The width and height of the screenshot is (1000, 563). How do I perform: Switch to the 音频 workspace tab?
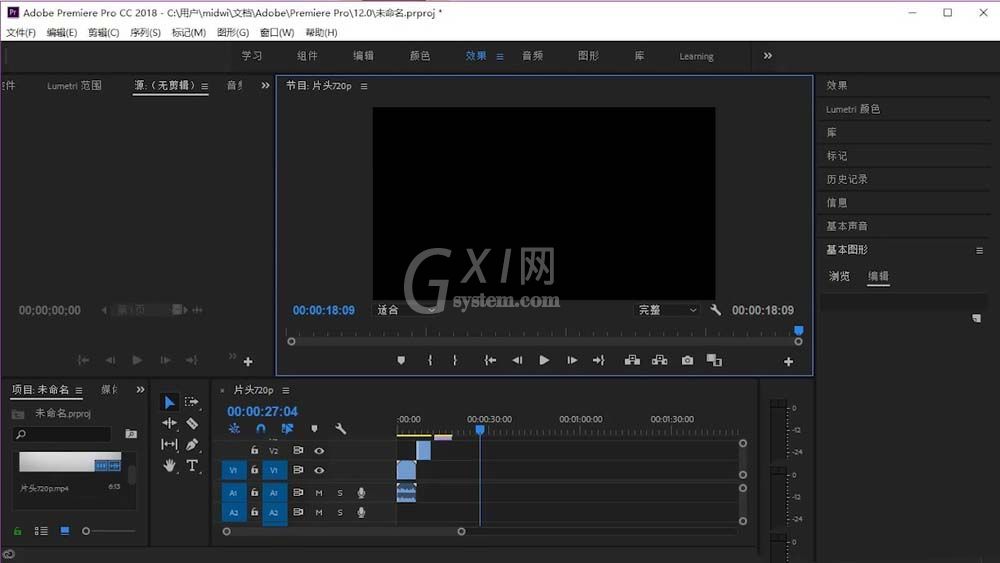(533, 56)
